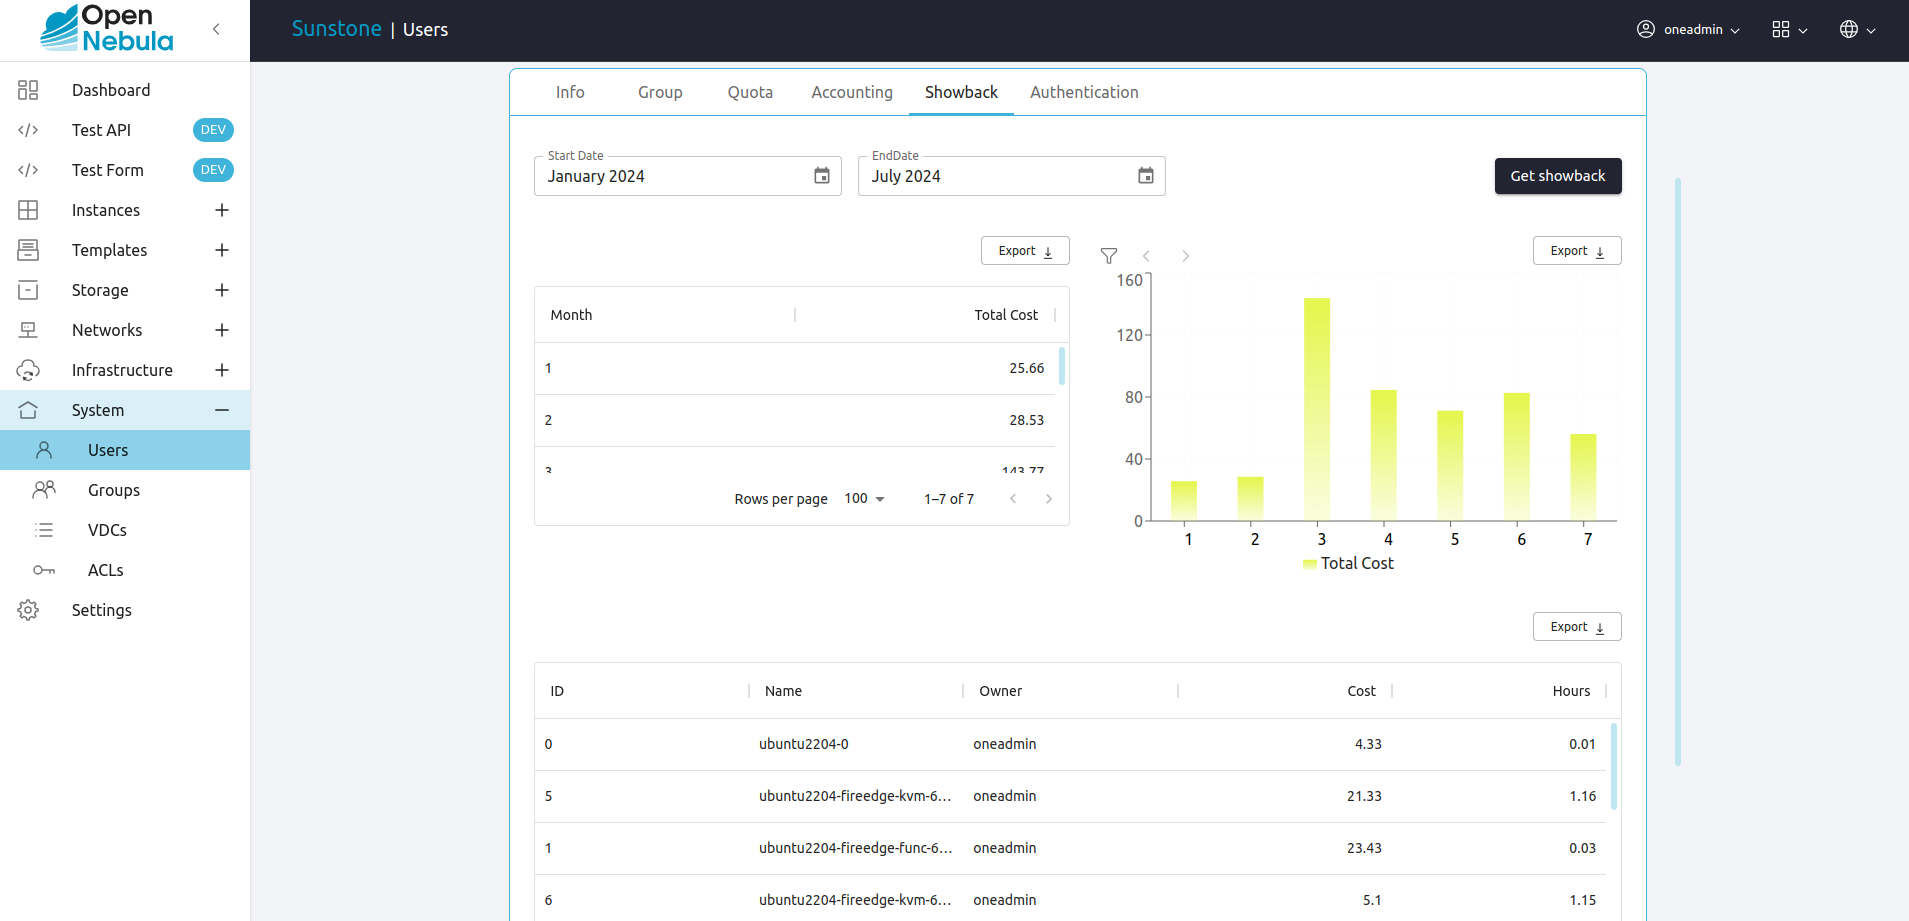Open the language globe dropdown
Viewport: 1909px width, 921px height.
point(1857,30)
